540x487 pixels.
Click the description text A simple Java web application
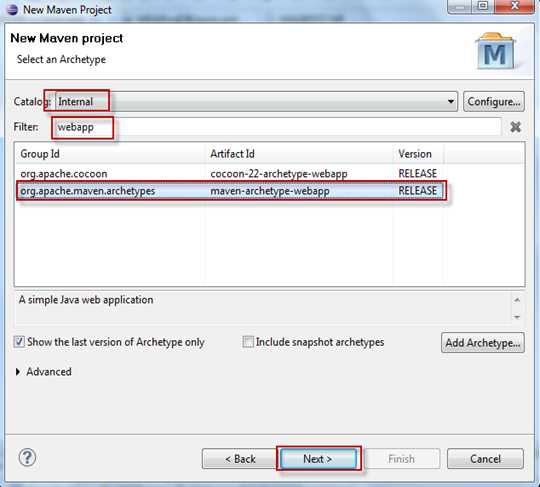point(86,300)
